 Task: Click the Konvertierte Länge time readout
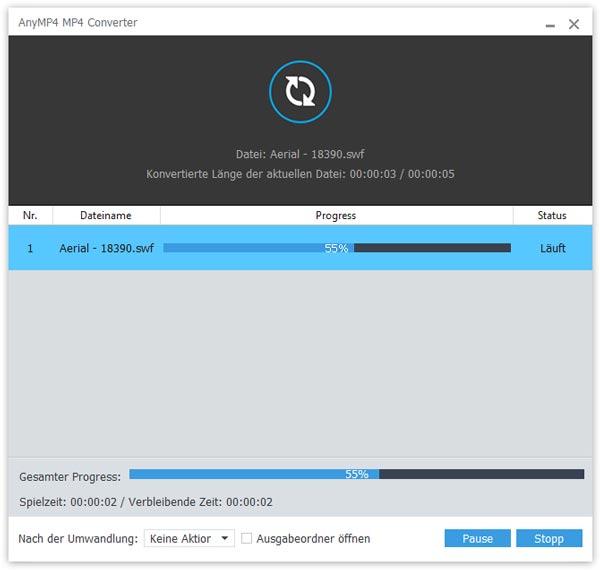[x=300, y=174]
